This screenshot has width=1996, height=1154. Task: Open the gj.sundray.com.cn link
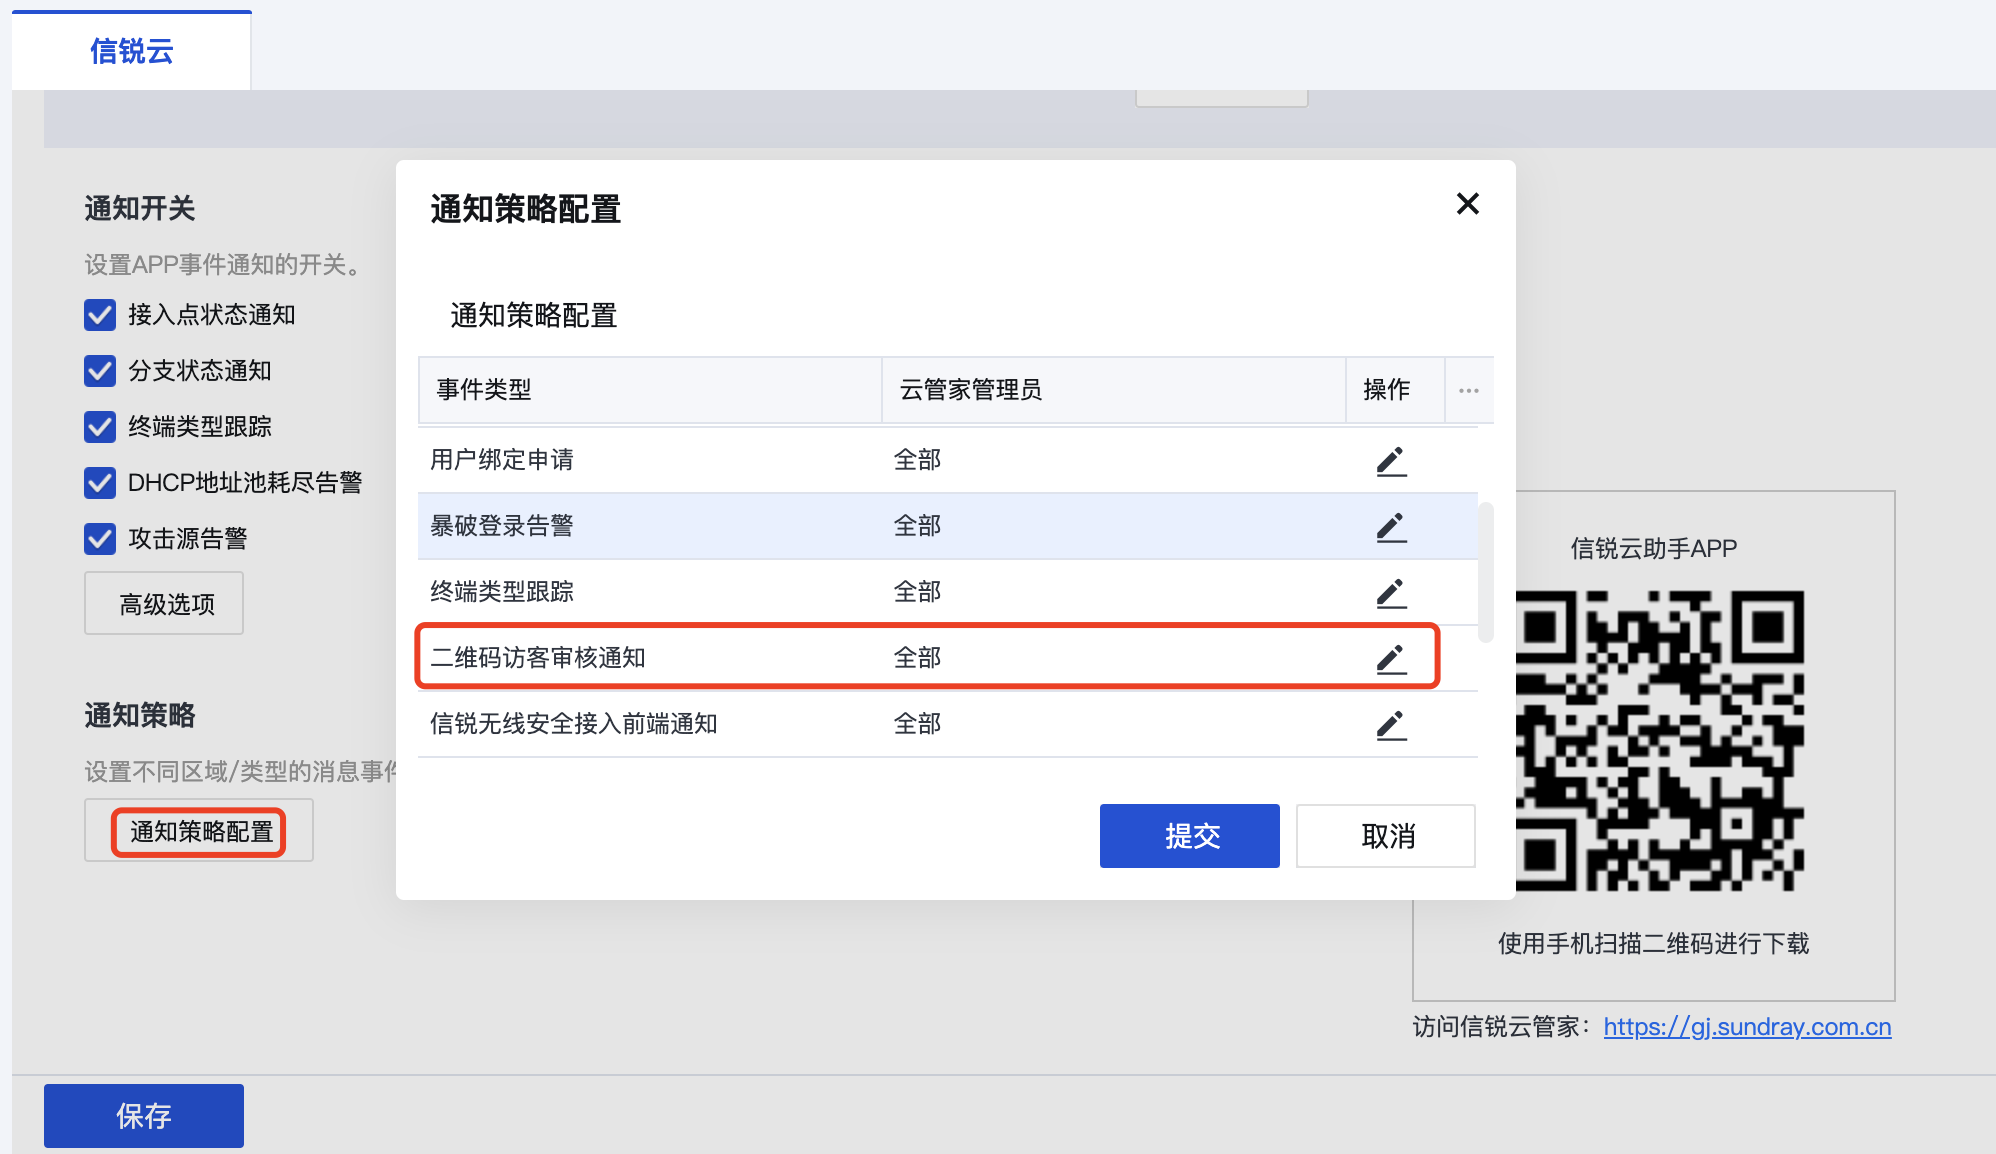point(1747,1027)
